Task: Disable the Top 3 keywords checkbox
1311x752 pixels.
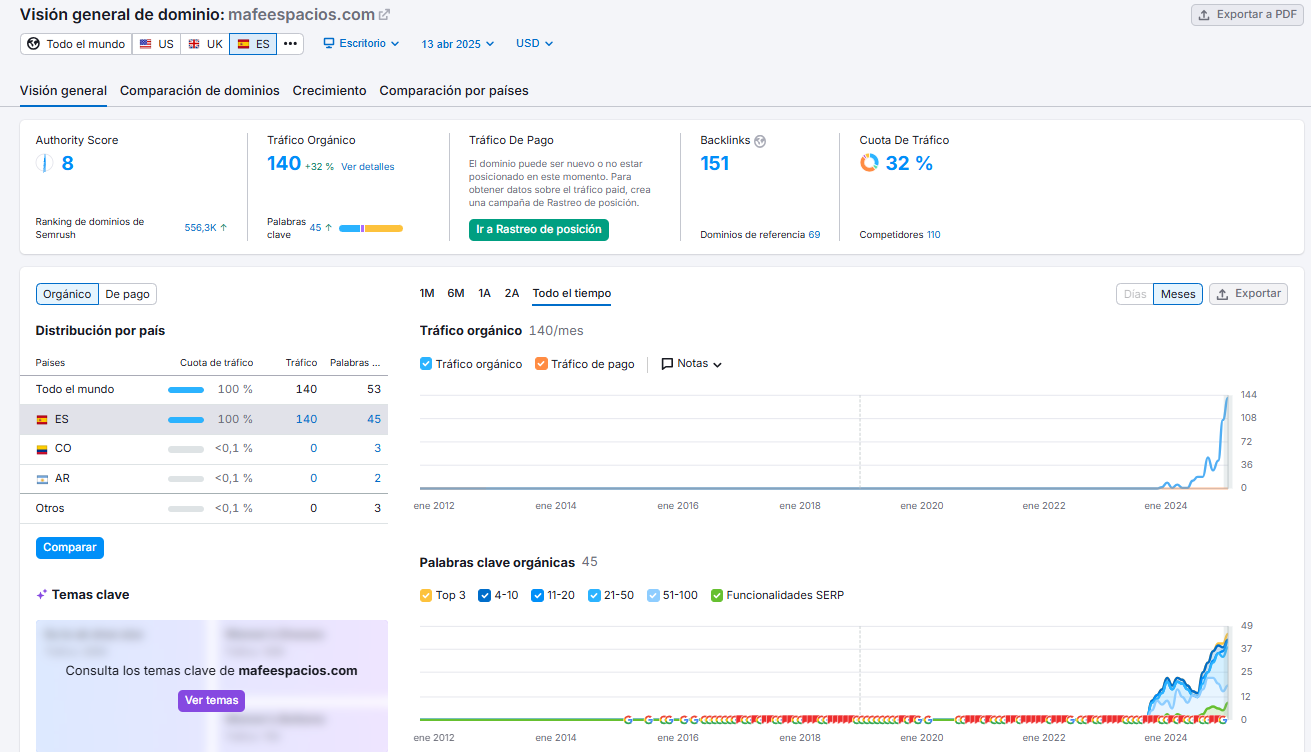Action: pyautogui.click(x=426, y=596)
